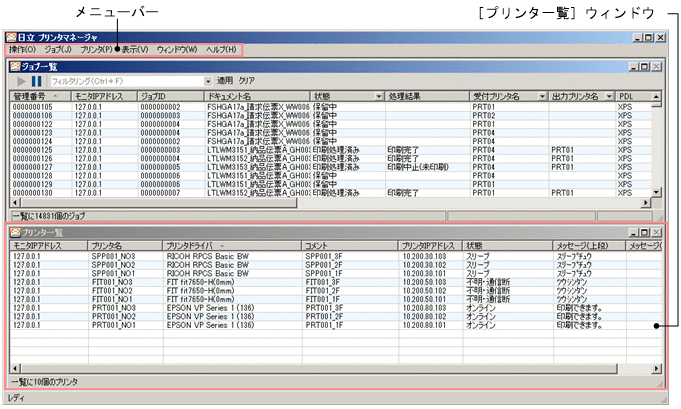Select job row 0000000127

coord(330,167)
